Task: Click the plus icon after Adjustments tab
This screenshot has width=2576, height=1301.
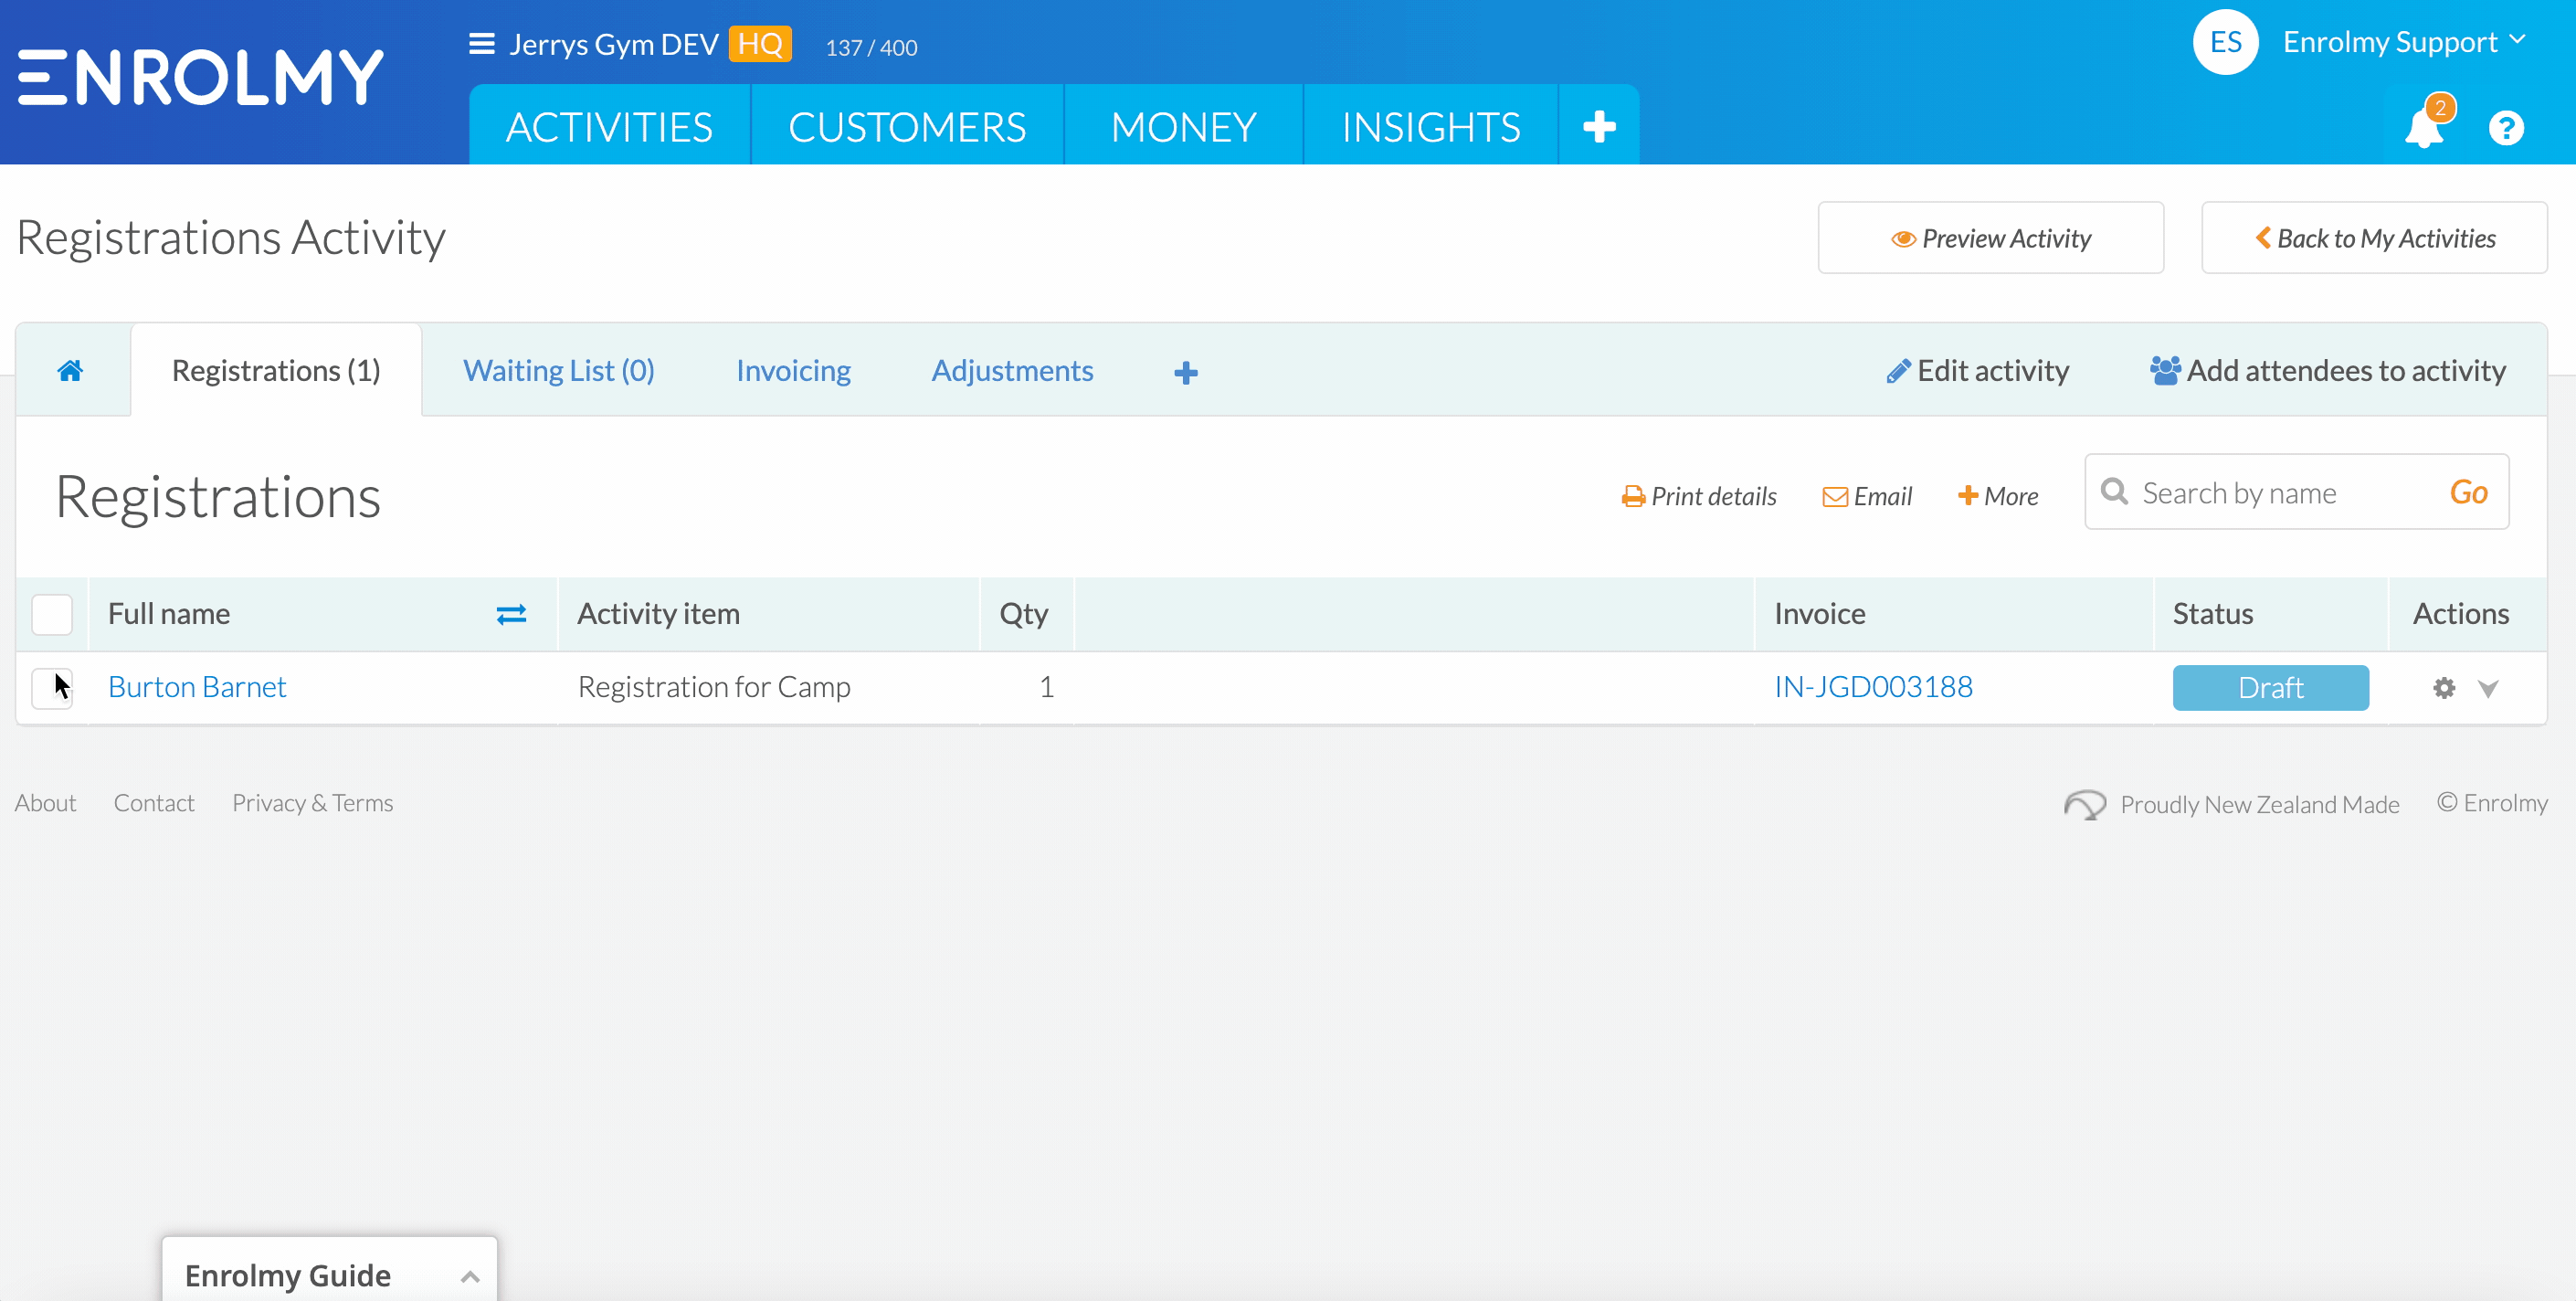Action: [x=1186, y=373]
